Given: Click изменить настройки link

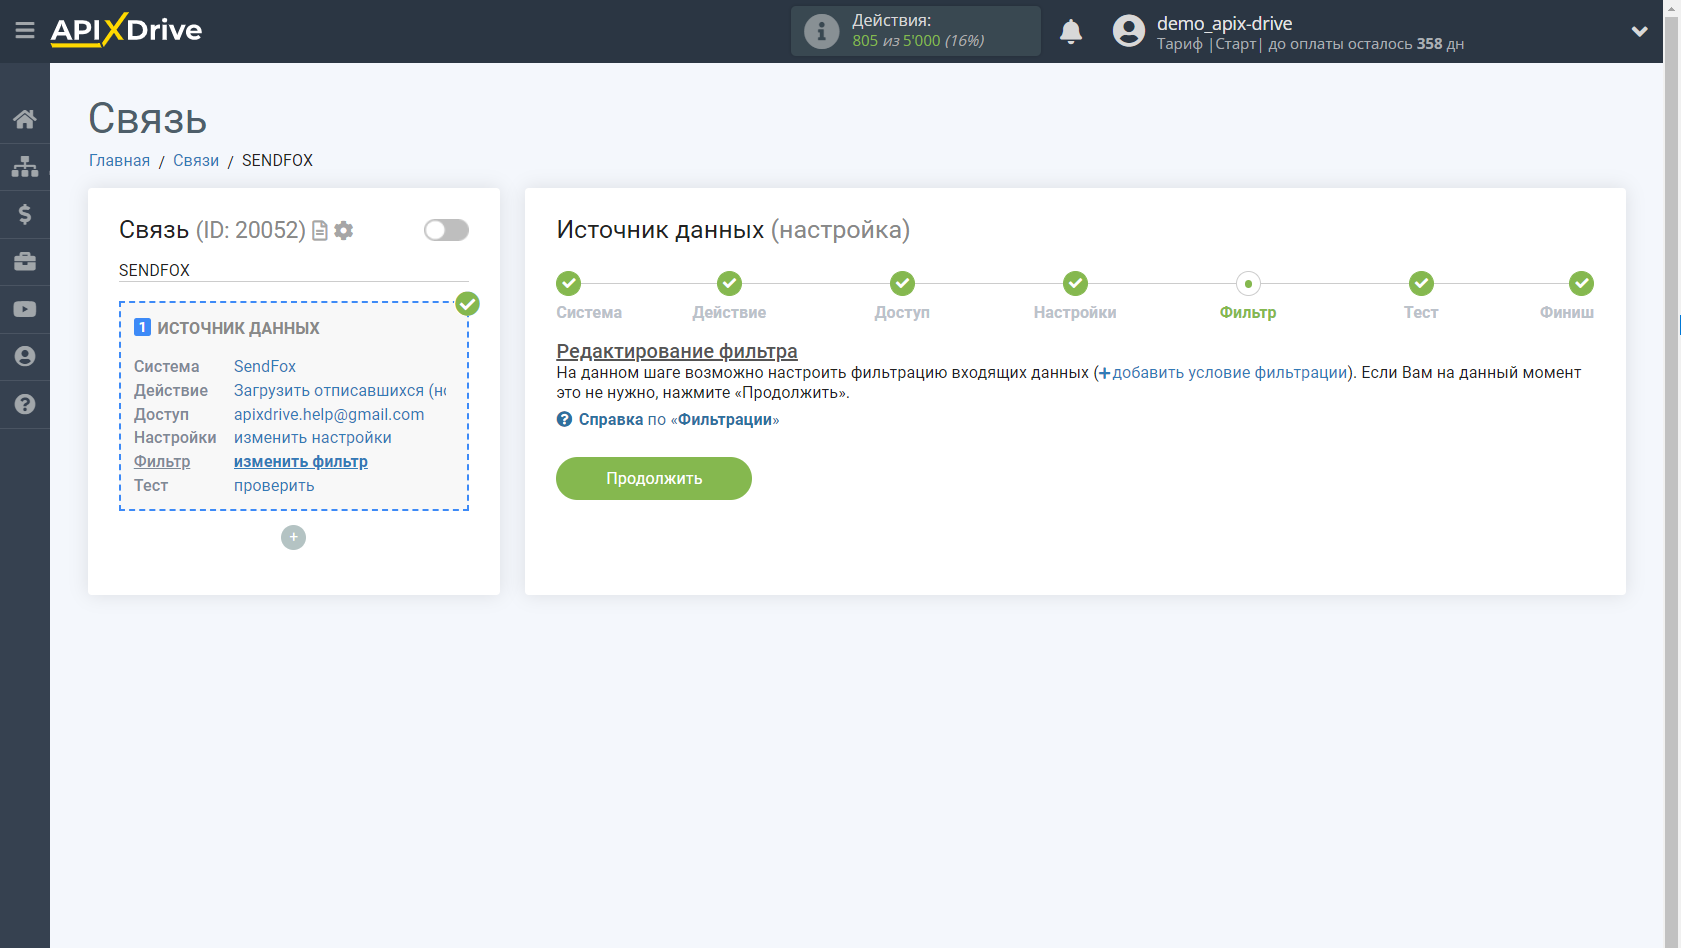Looking at the screenshot, I should tap(313, 438).
